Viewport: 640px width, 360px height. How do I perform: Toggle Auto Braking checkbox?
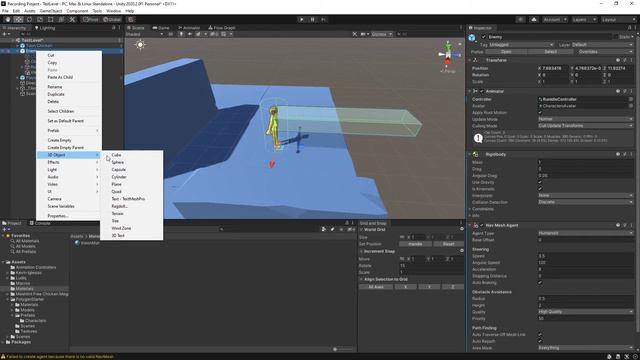click(x=540, y=282)
